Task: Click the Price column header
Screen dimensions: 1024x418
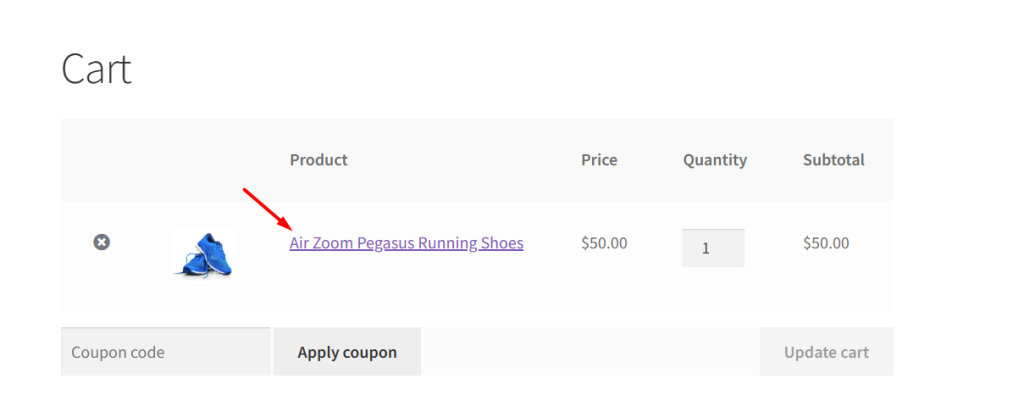Action: (599, 160)
